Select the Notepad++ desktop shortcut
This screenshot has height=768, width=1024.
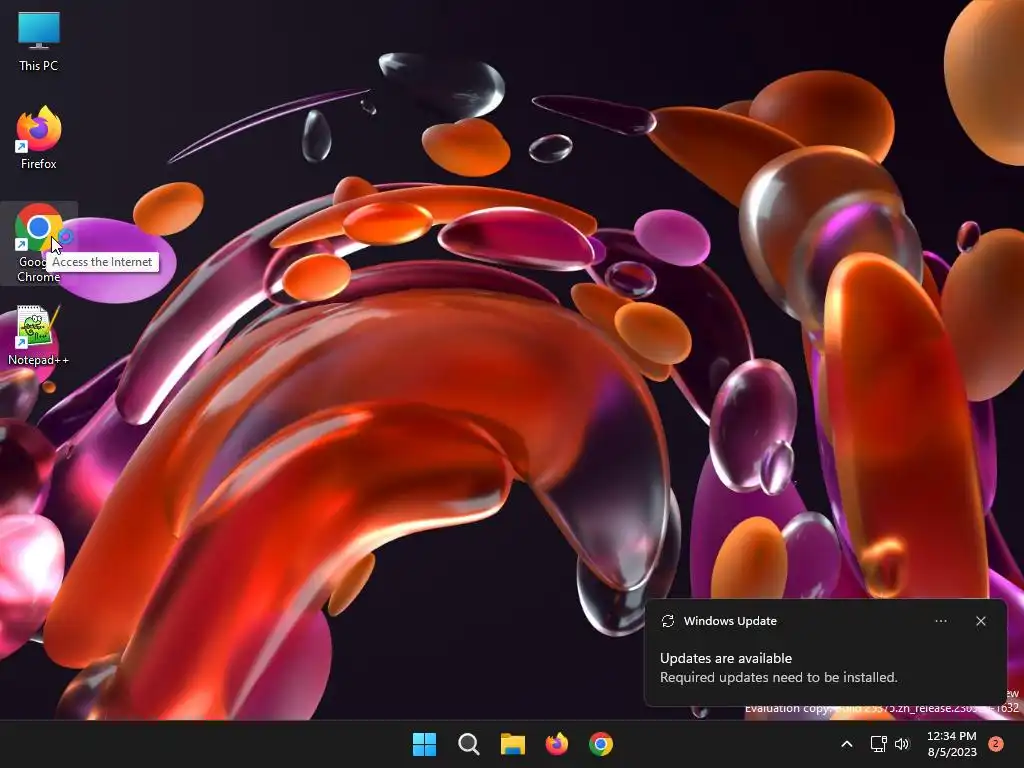pyautogui.click(x=39, y=336)
